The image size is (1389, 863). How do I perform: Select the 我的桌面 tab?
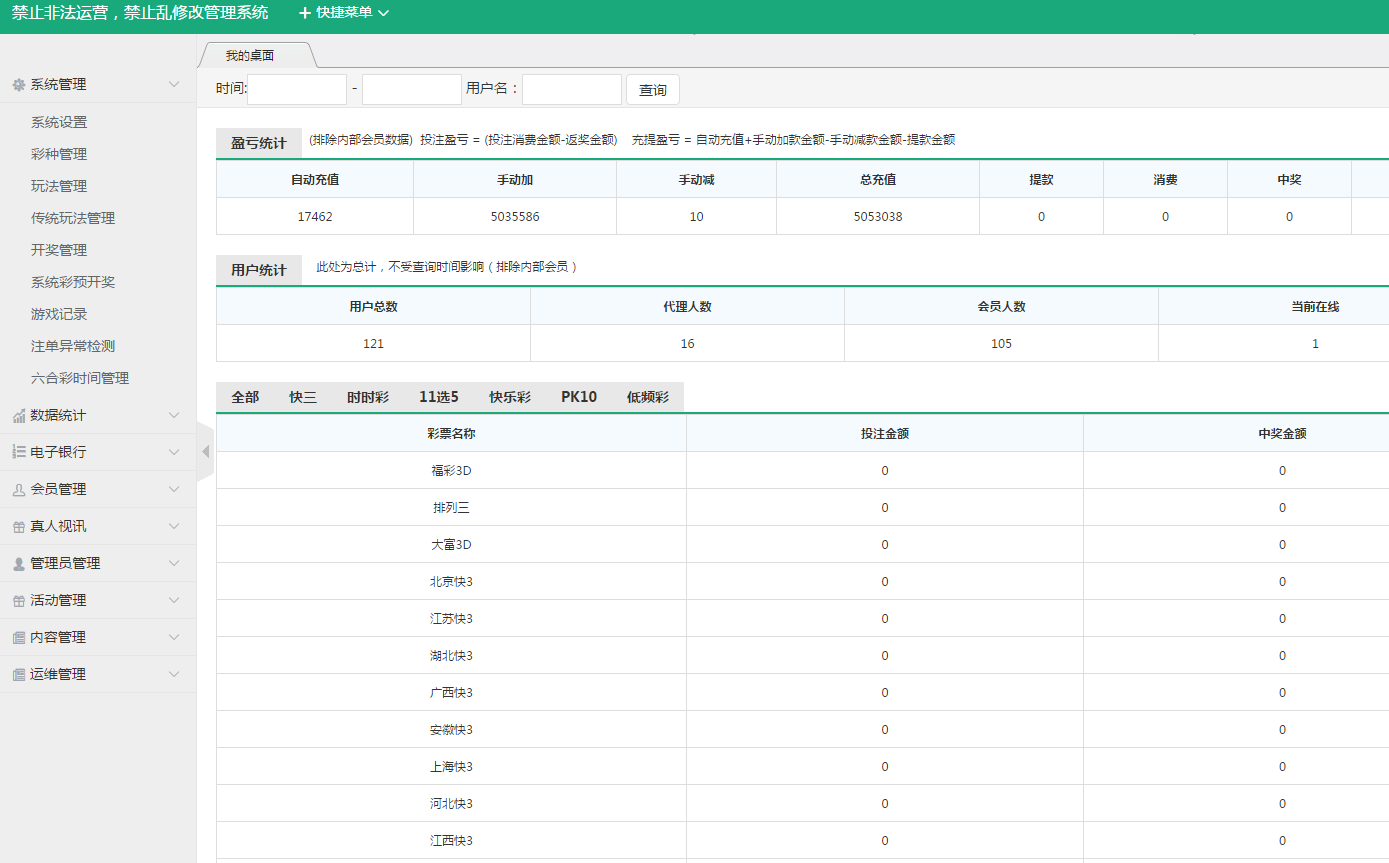tap(250, 56)
